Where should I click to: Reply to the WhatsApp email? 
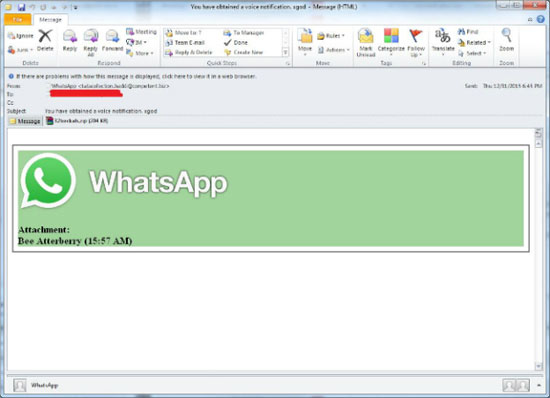pos(70,41)
